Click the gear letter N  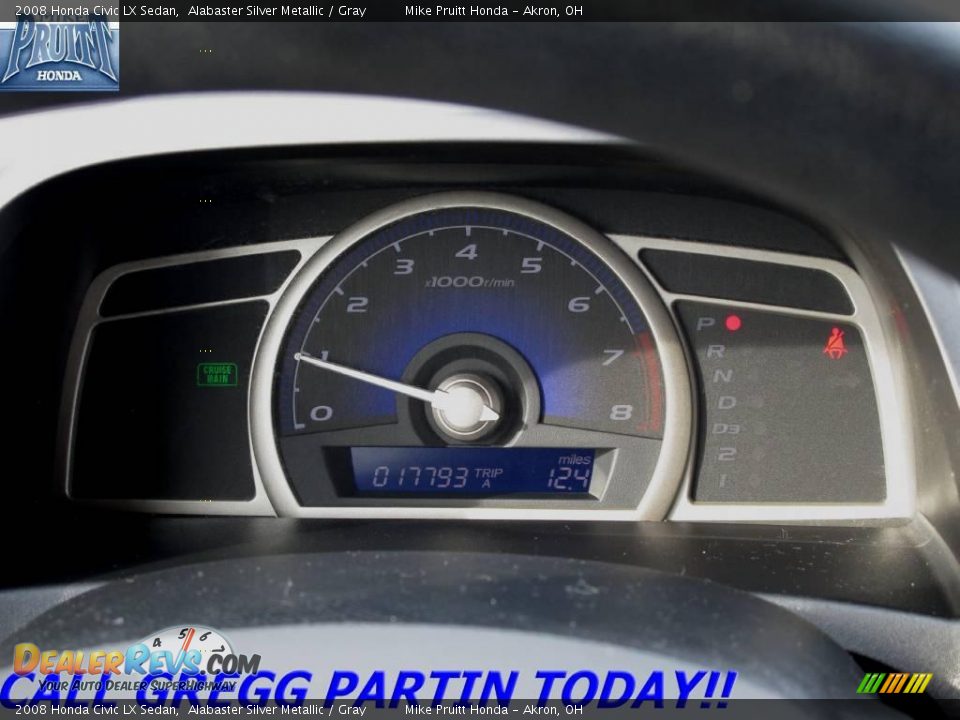click(722, 375)
